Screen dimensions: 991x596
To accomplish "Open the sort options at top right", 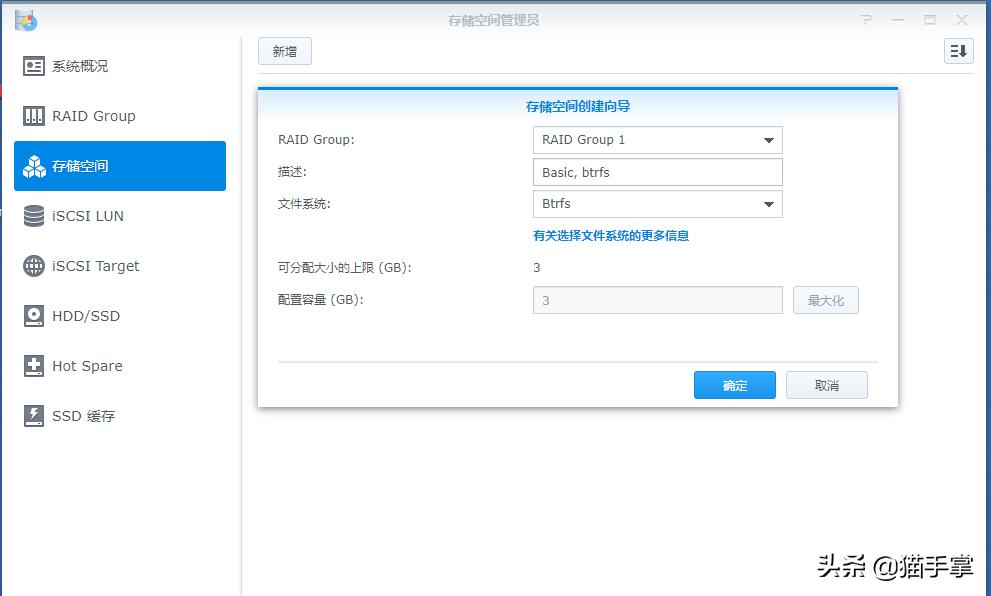I will [958, 51].
